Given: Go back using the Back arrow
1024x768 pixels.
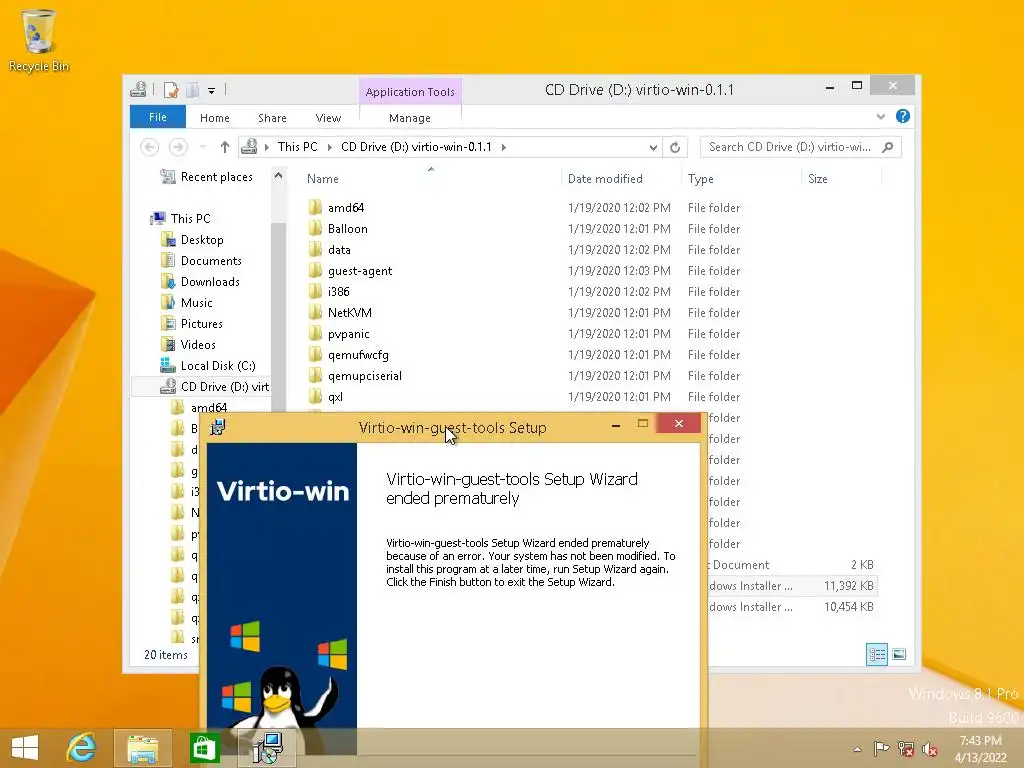Looking at the screenshot, I should point(150,147).
